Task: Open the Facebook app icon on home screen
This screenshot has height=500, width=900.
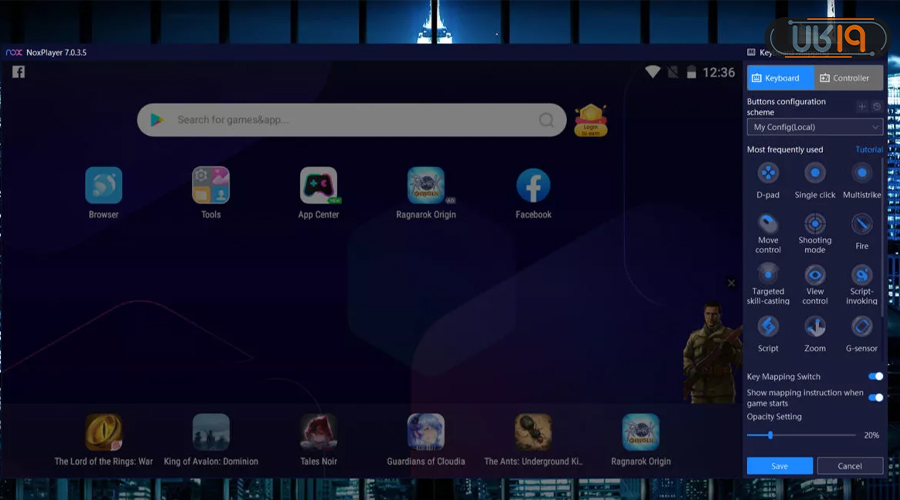Action: coord(533,185)
